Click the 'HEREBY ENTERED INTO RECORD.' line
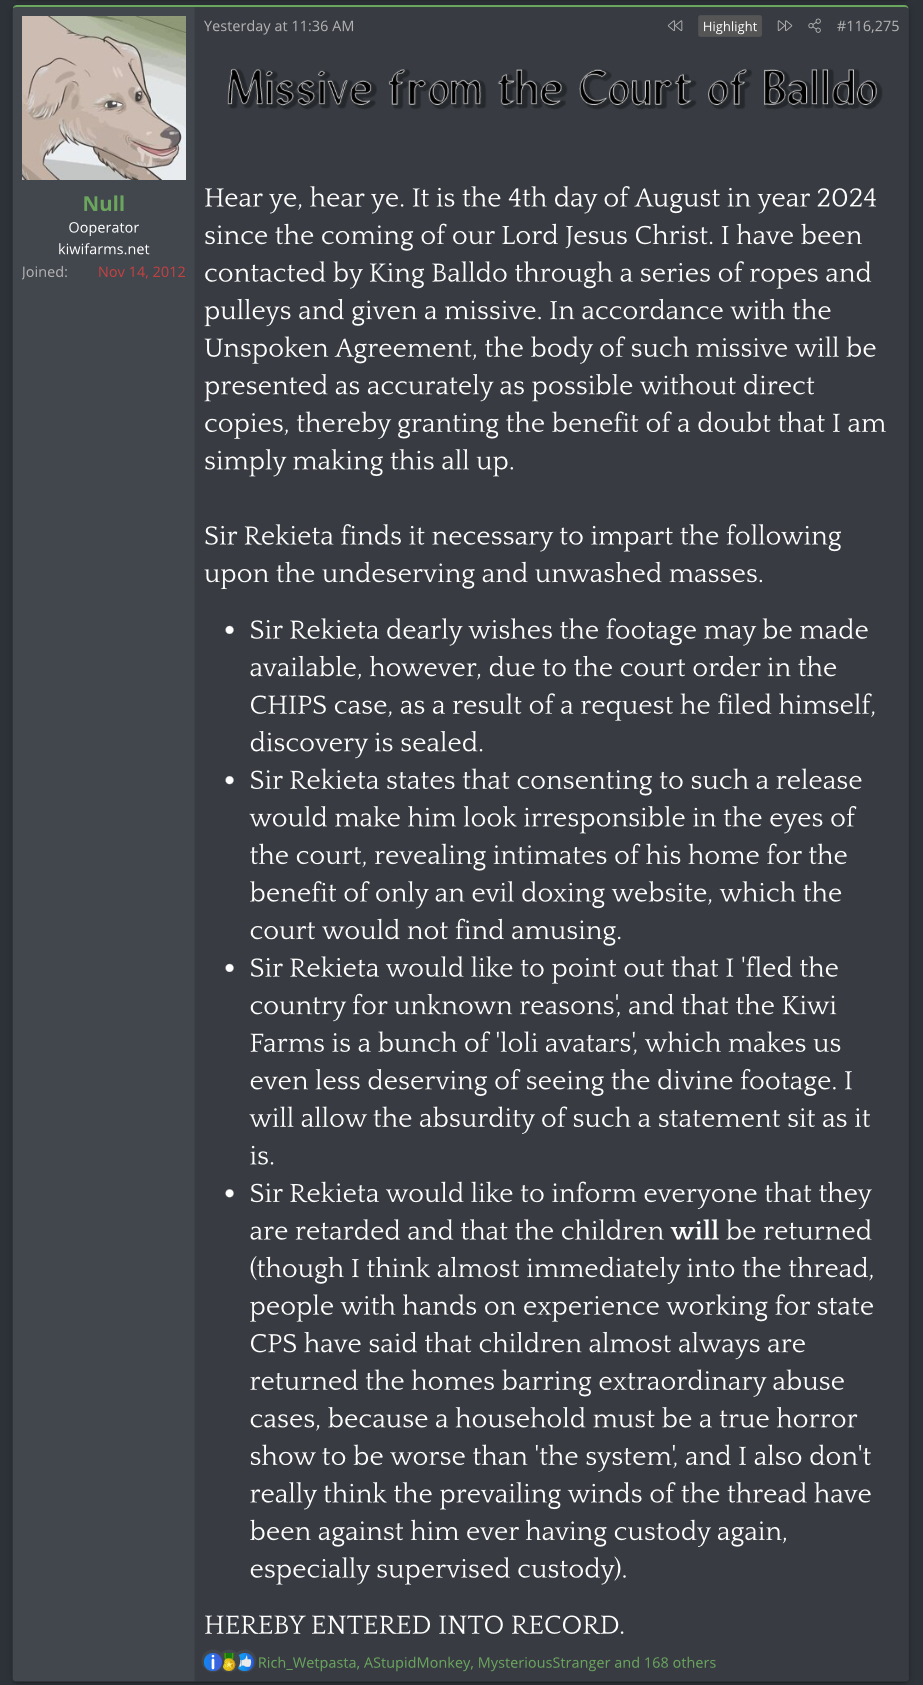This screenshot has height=1685, width=923. coord(414,1625)
